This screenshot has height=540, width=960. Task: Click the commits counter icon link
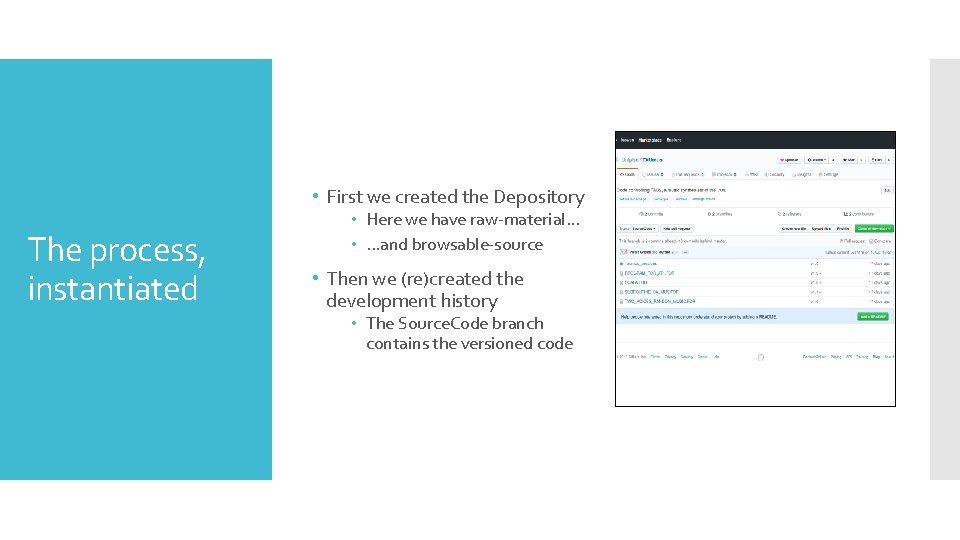point(651,214)
